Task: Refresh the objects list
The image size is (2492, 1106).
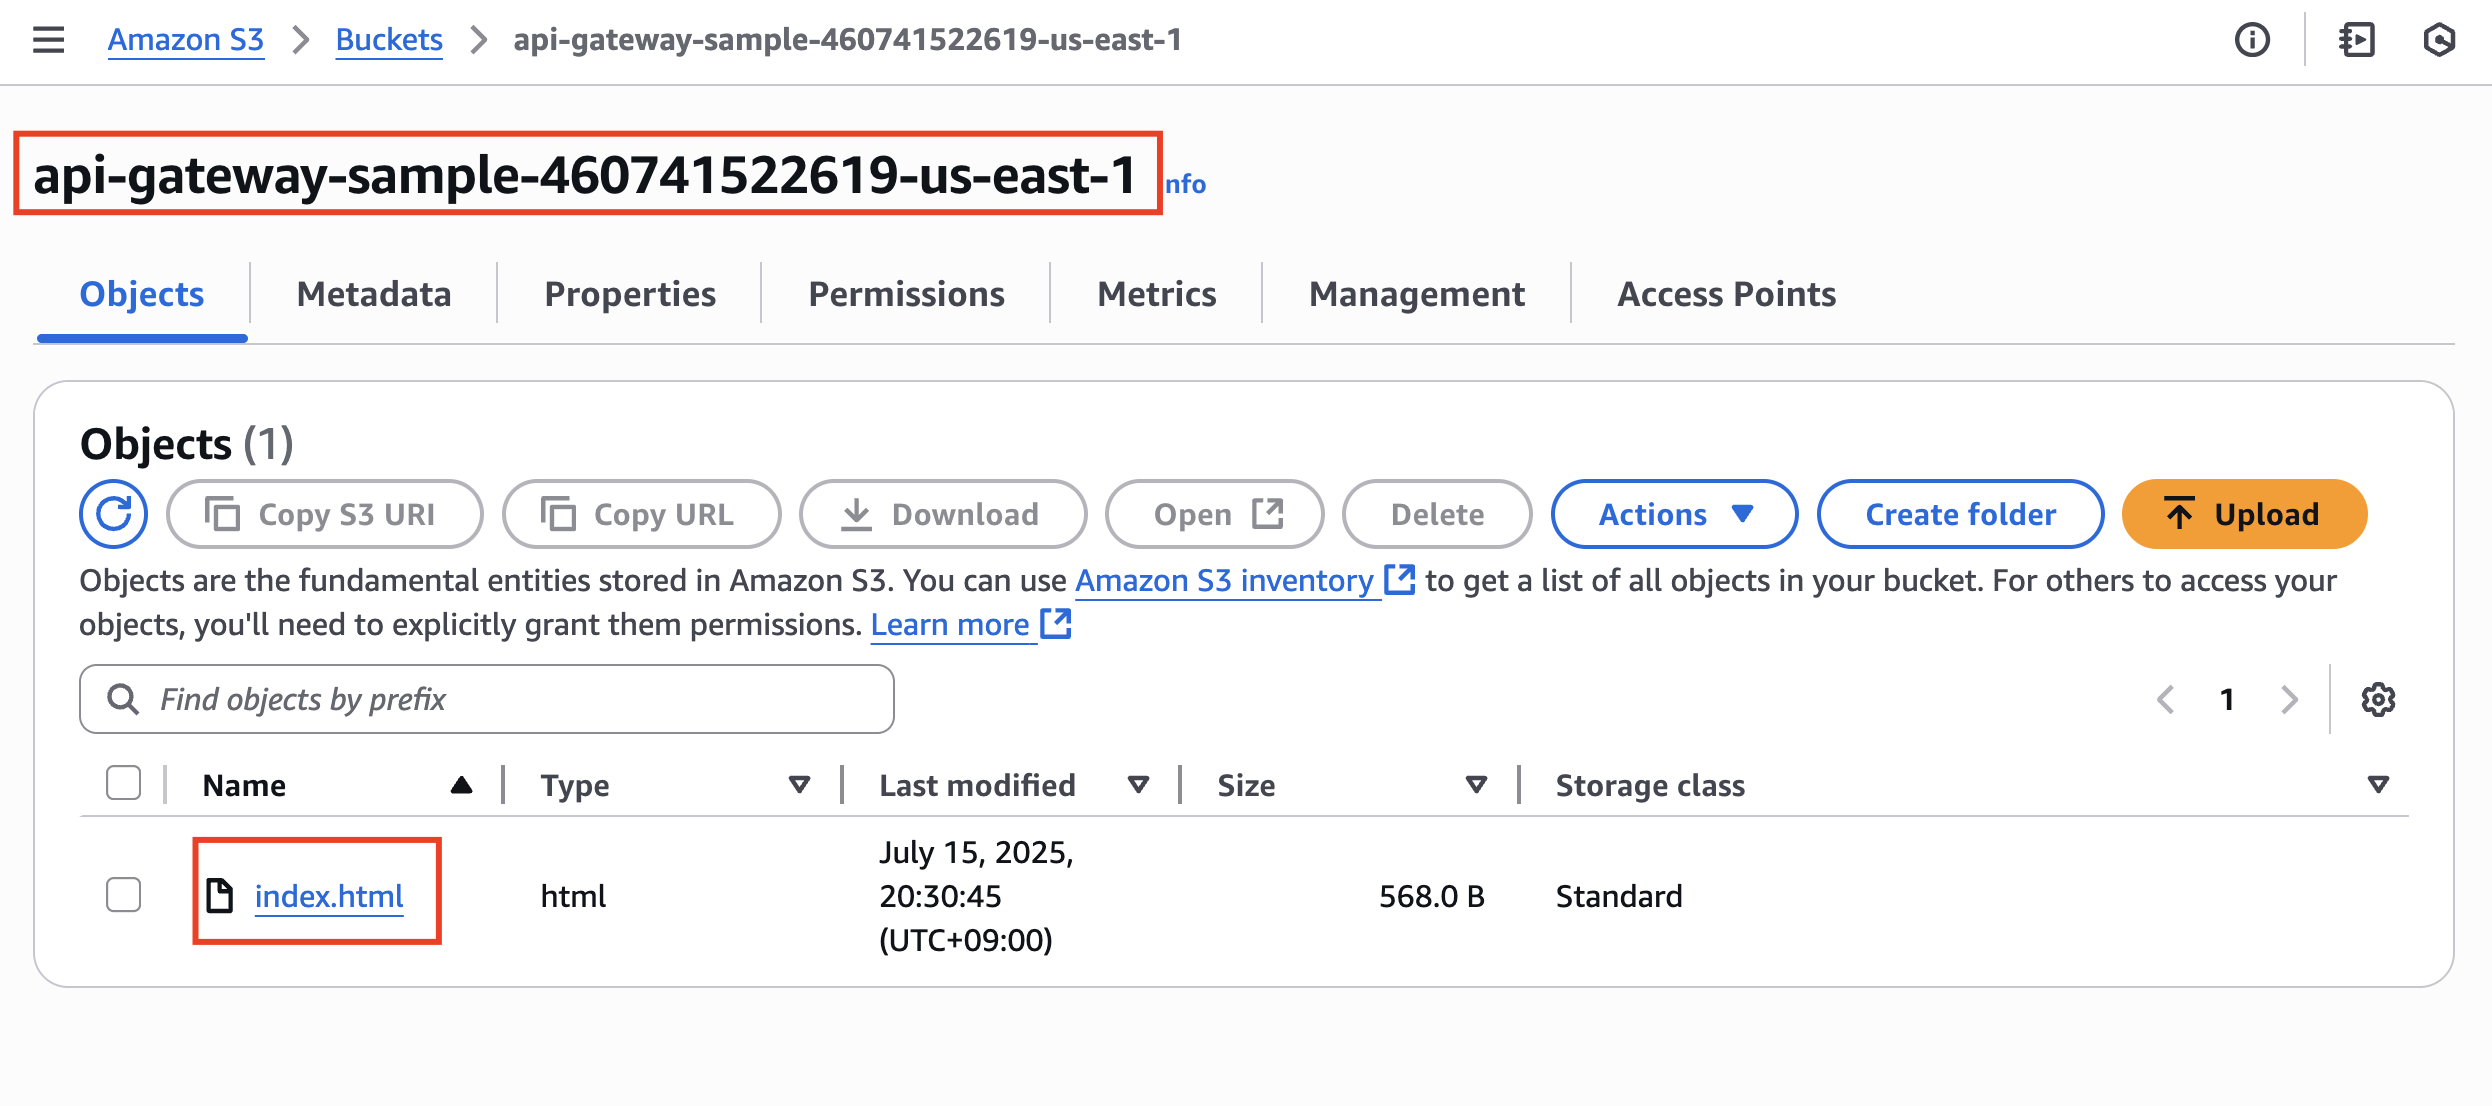Action: (114, 514)
